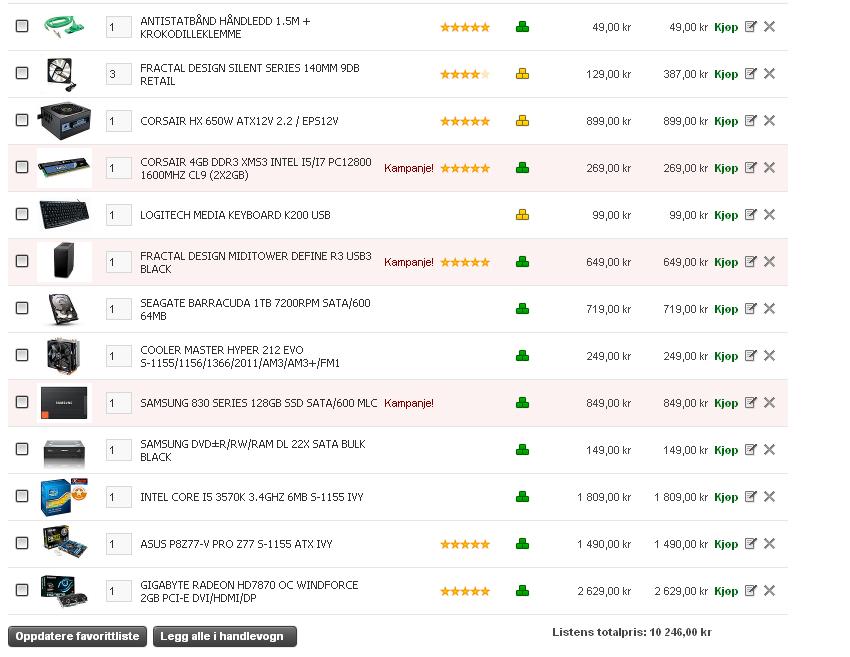Edit the Gigabyte Radeon HD7870 entry
The height and width of the screenshot is (657, 850).
pos(750,590)
